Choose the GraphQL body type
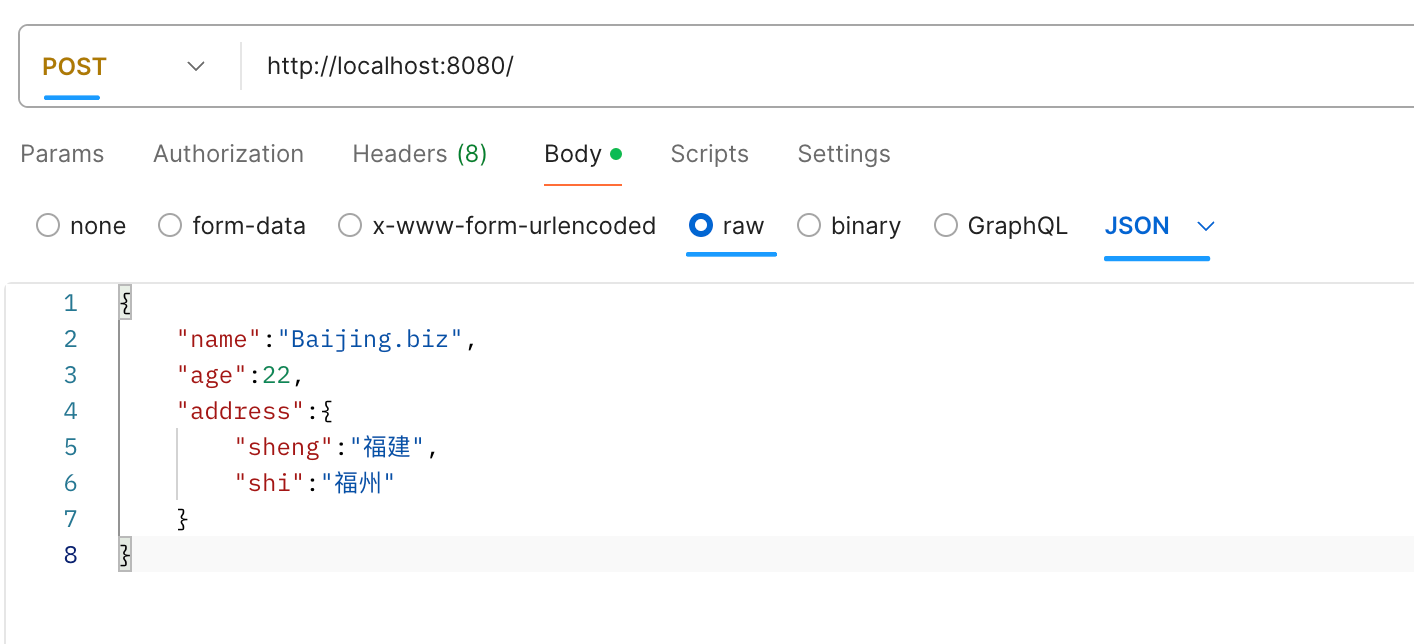 click(x=945, y=225)
